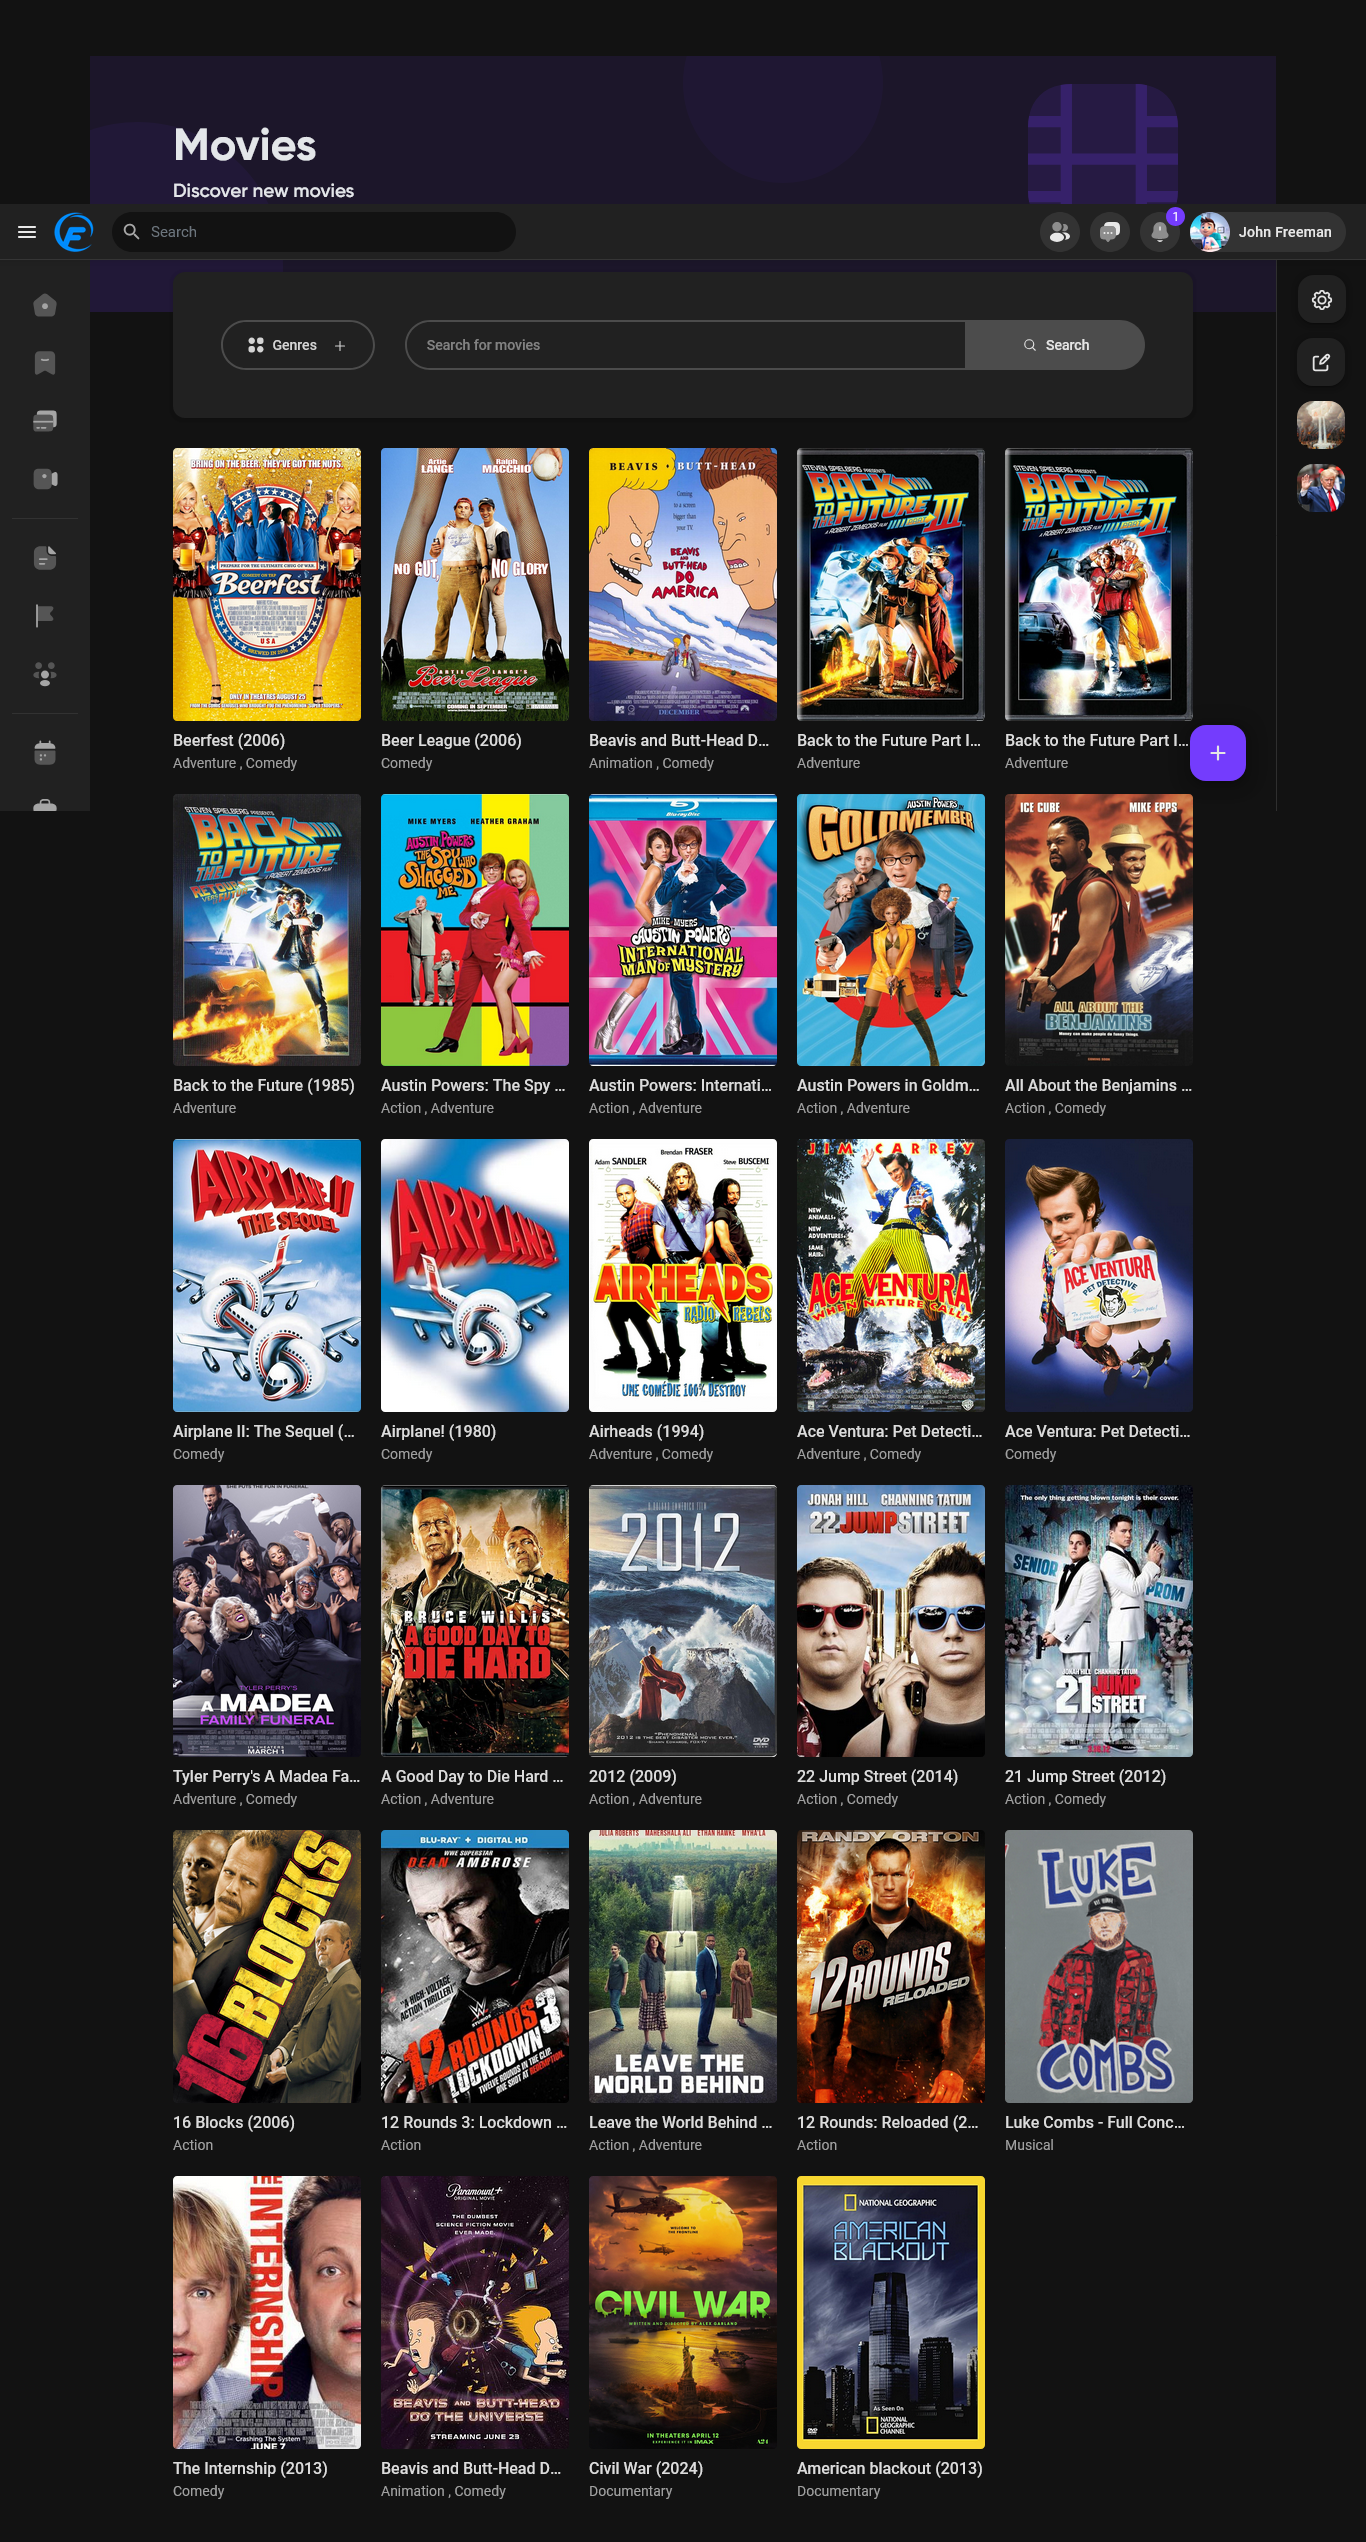Image resolution: width=1366 pixels, height=2542 pixels.
Task: Open '21 Jump Street (2012)' title
Action: pos(1085,1777)
